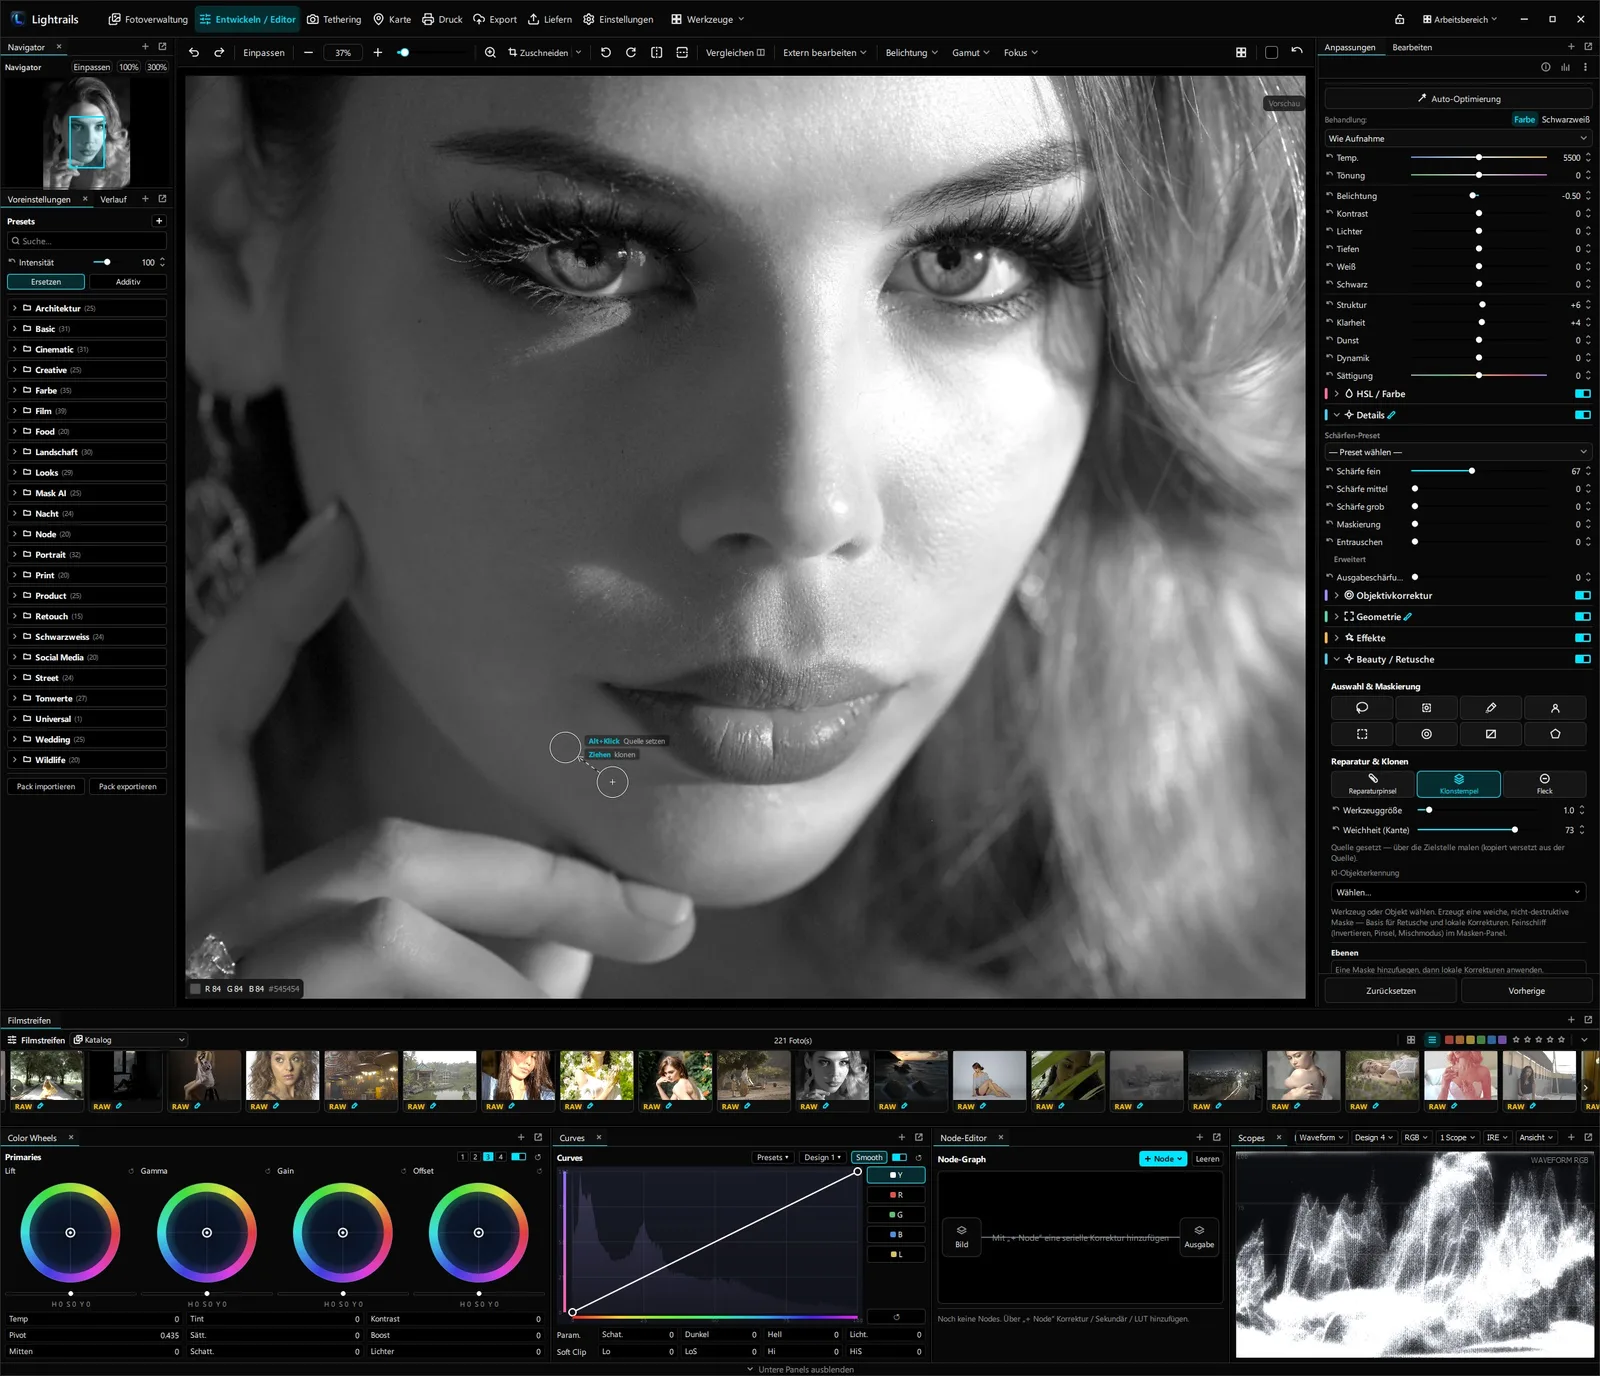Open the Preset wählen sharpening dropdown
Image resolution: width=1600 pixels, height=1376 pixels.
[1458, 452]
